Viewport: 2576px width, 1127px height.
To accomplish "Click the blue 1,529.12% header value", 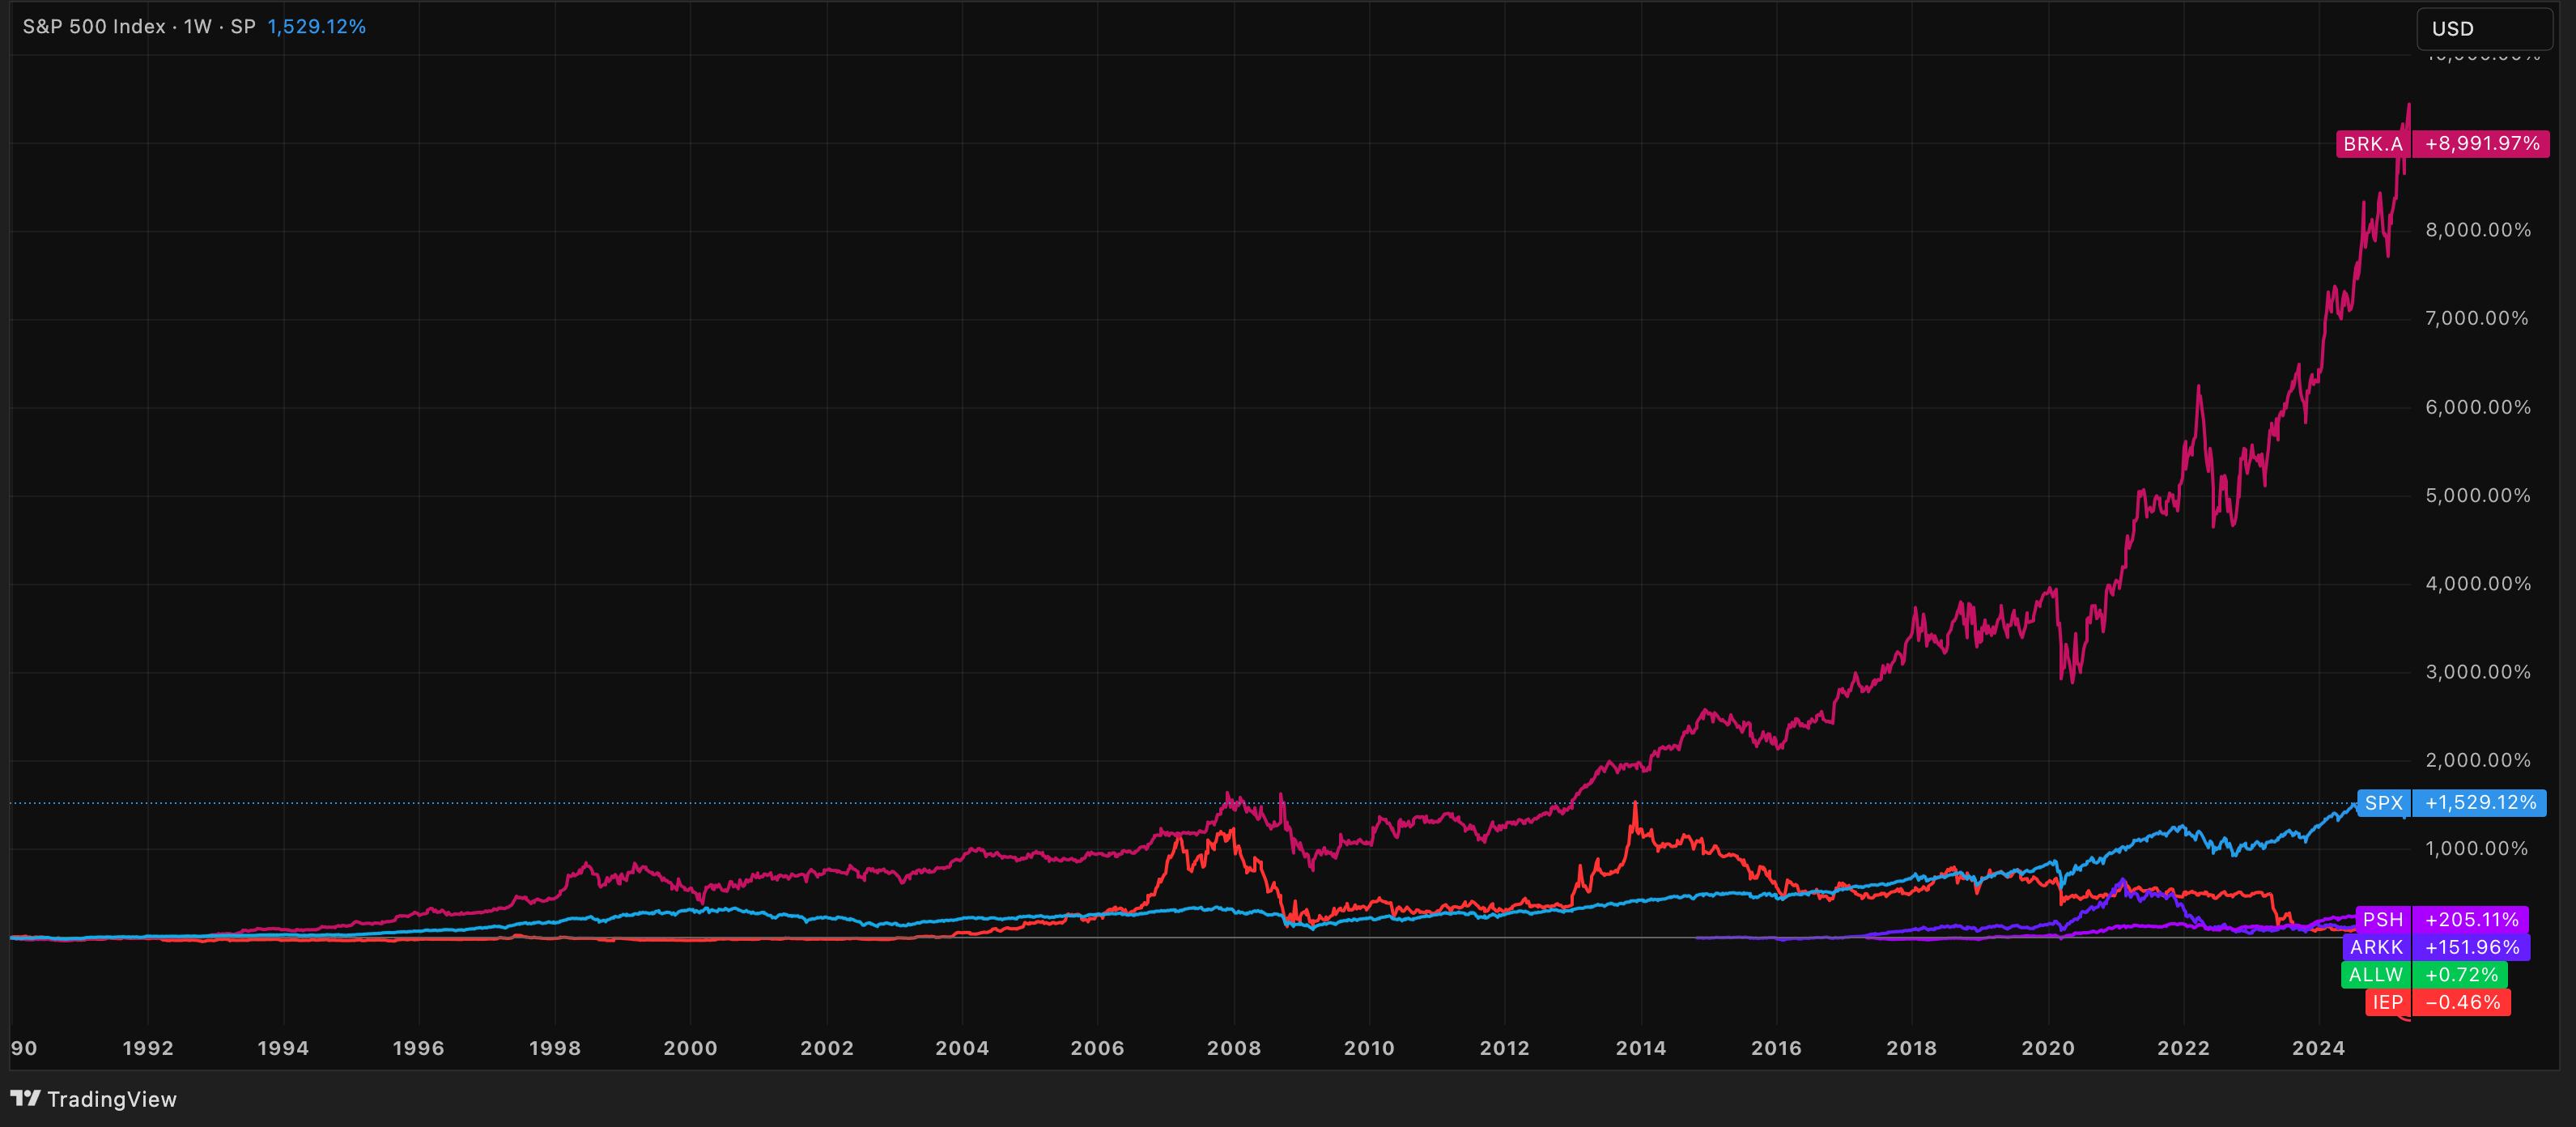I will click(x=316, y=27).
